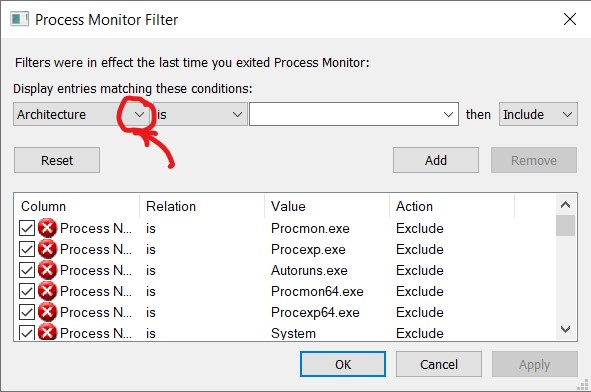The image size is (591, 392).
Task: Click the window resize grip in corner
Action: pos(583,384)
